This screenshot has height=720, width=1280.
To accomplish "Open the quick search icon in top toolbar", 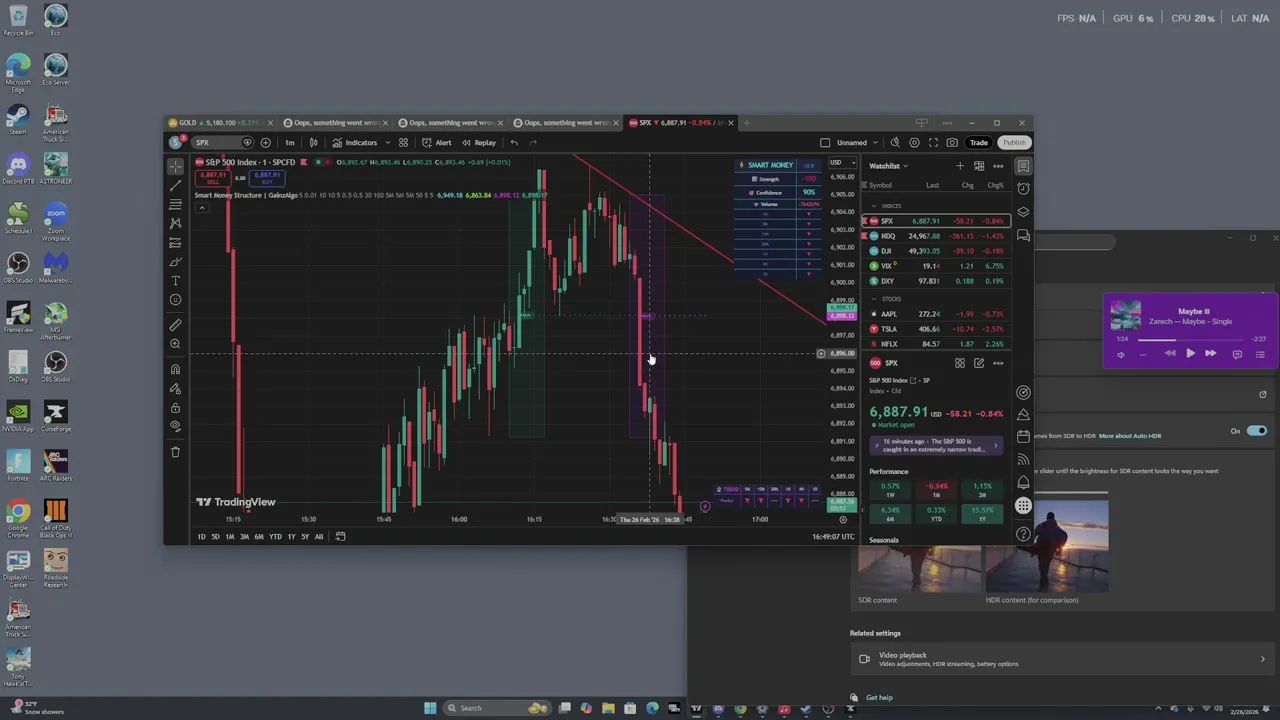I will tap(895, 142).
